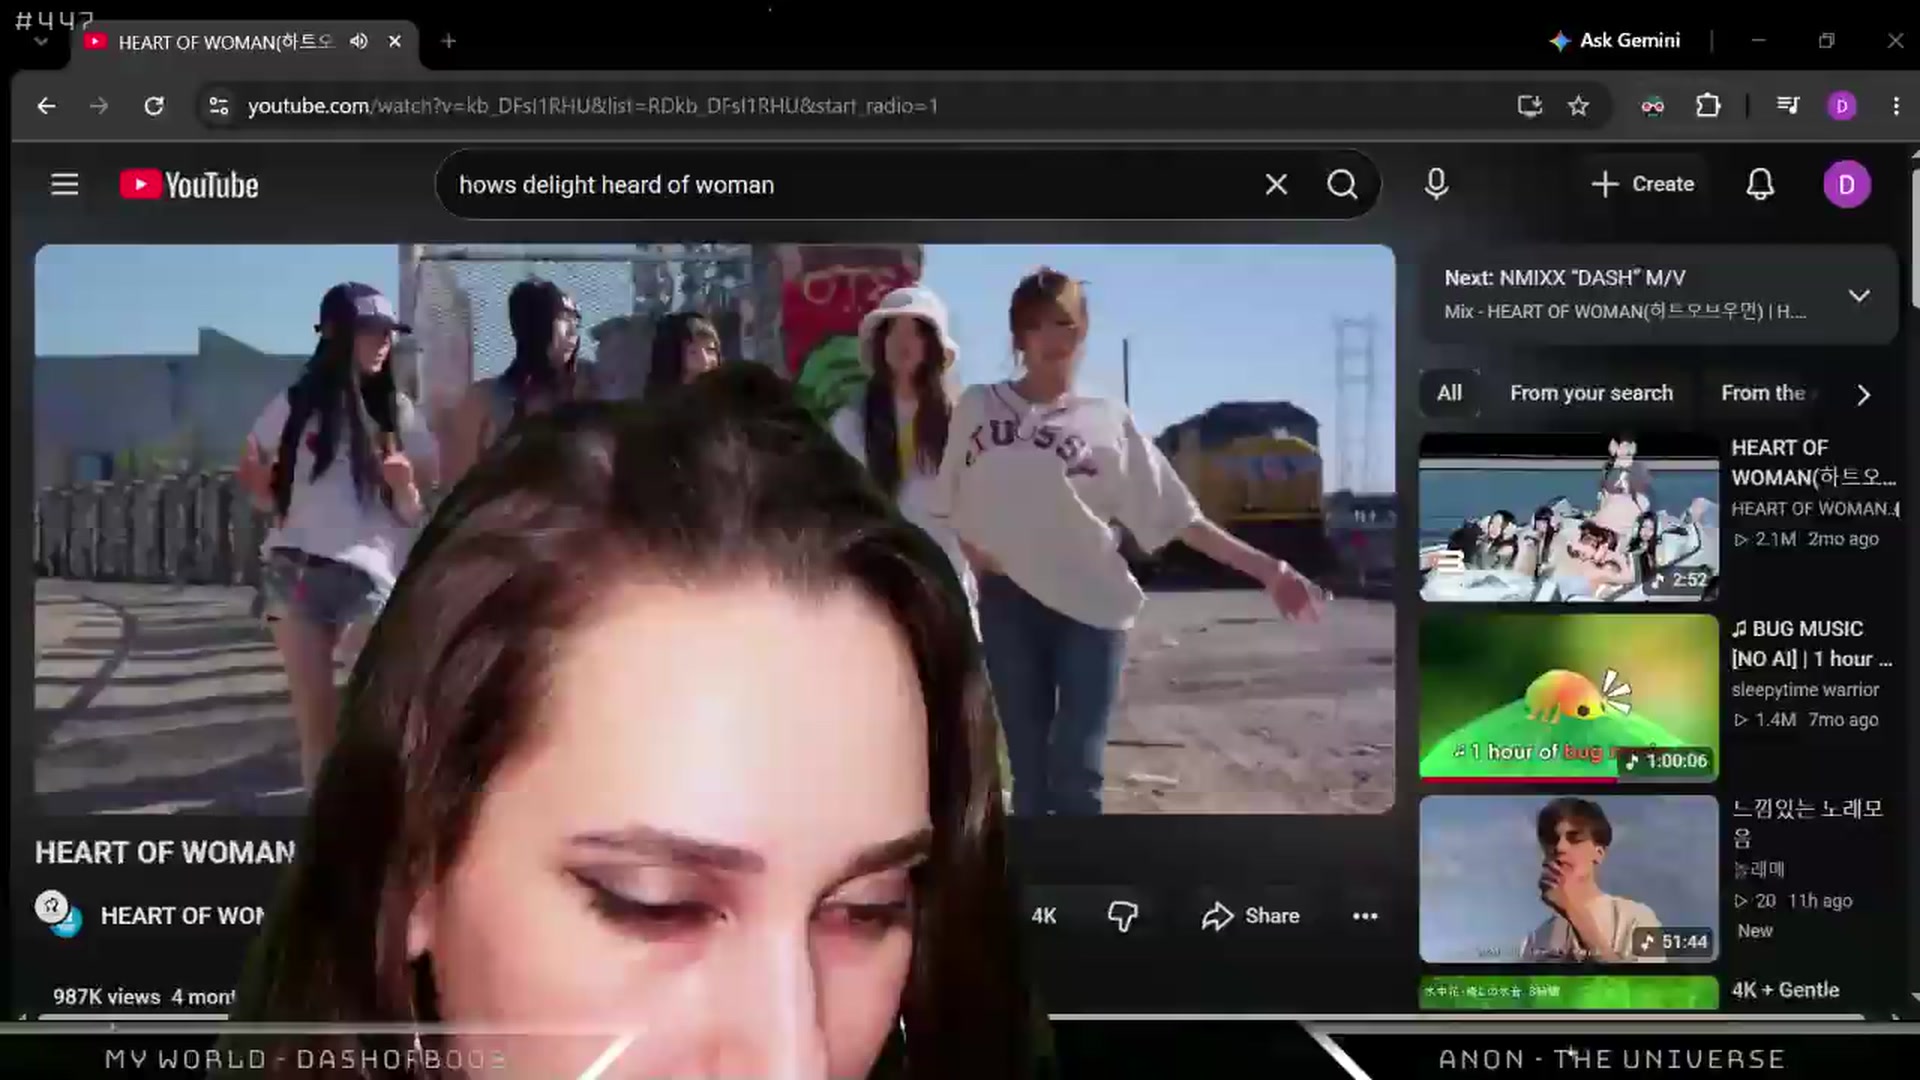Open suggested 'HEART OF WOMAN(하트오...' video title
The width and height of the screenshot is (1920, 1080).
point(1812,462)
